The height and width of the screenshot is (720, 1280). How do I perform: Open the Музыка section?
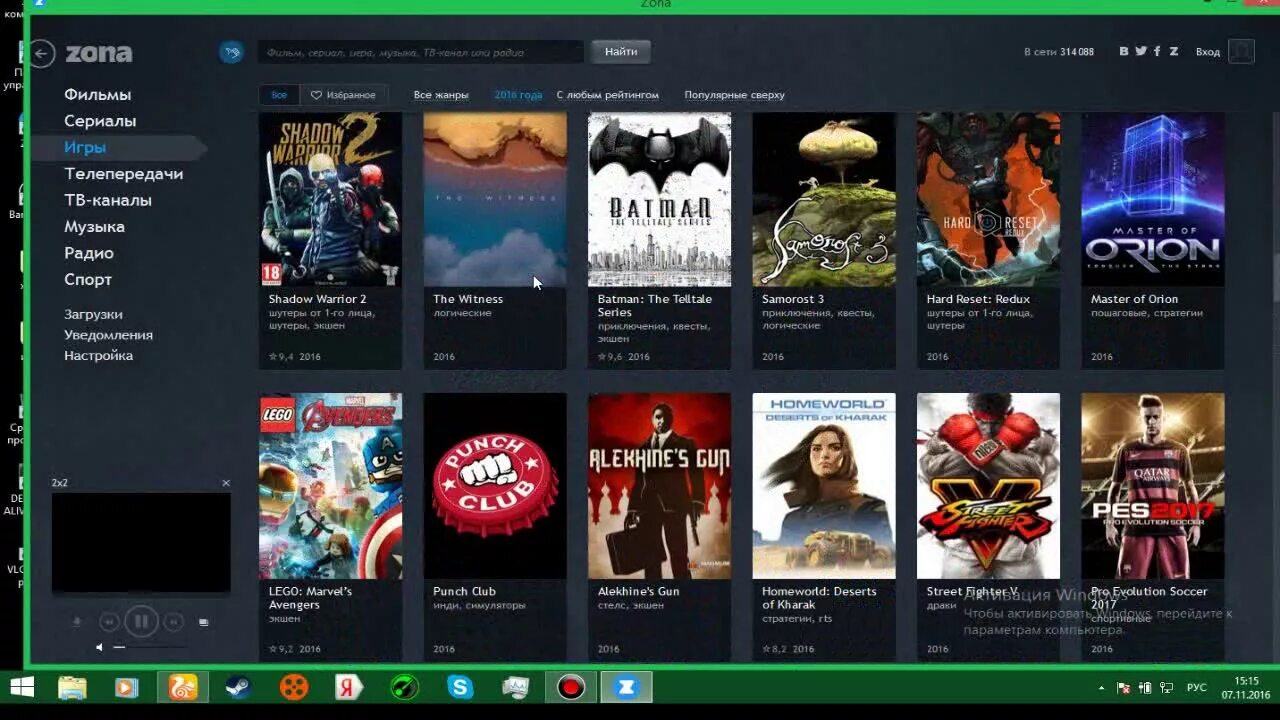(x=94, y=227)
